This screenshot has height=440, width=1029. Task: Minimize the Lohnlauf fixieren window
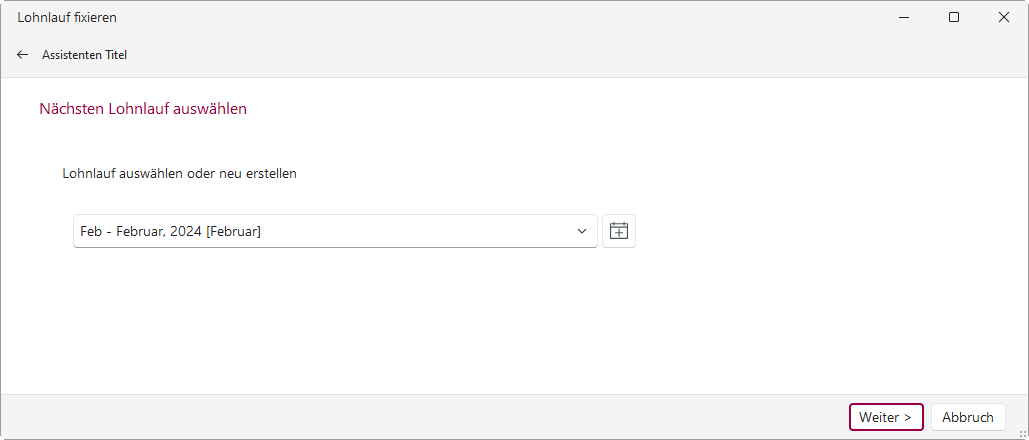click(x=903, y=17)
